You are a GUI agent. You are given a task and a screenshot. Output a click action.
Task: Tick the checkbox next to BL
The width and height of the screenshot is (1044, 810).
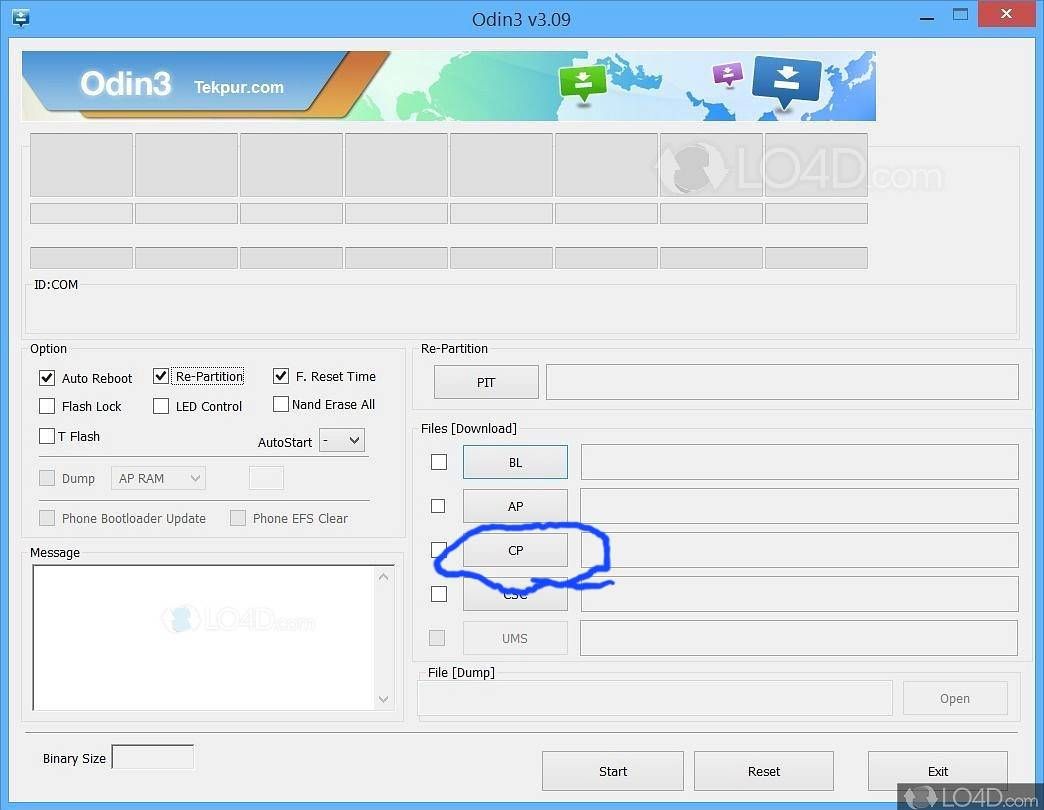click(x=438, y=462)
